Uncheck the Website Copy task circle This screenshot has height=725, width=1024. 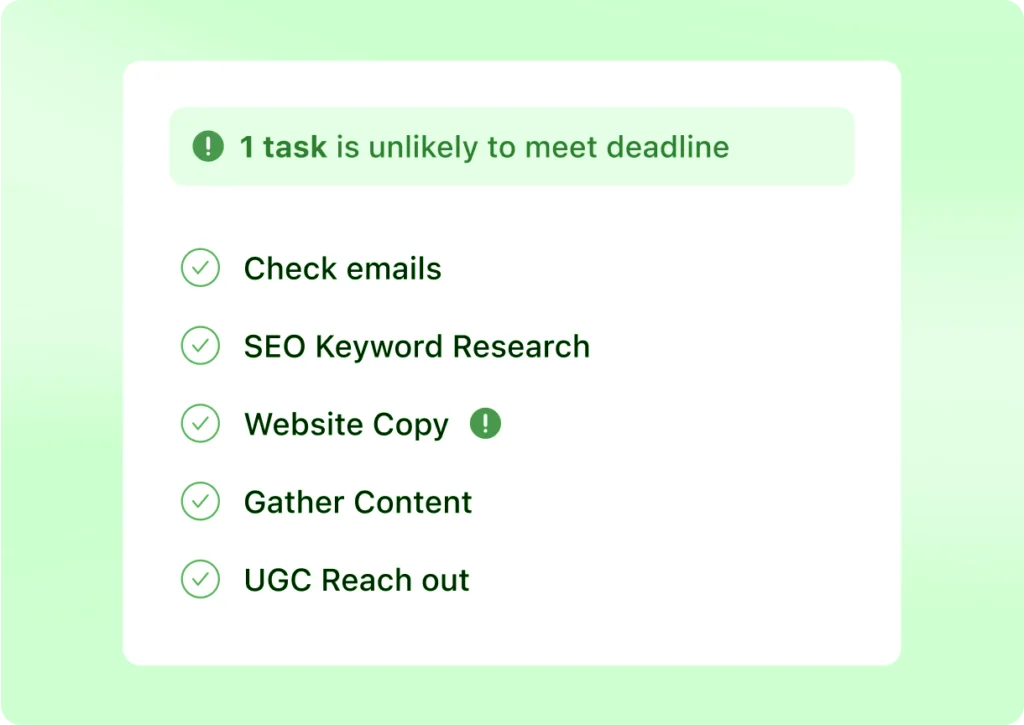tap(200, 424)
